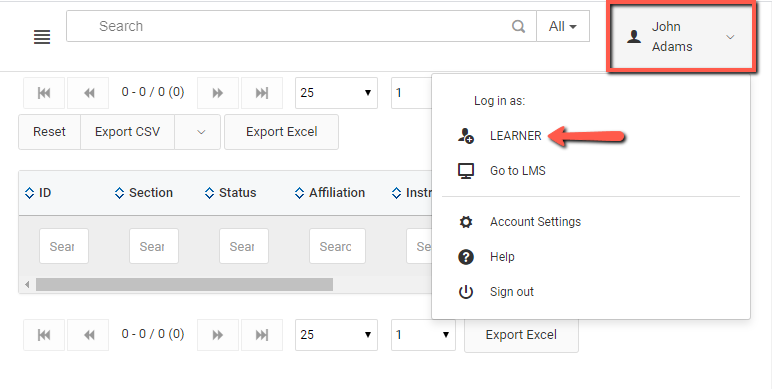This screenshot has height=389, width=772.
Task: Sort by the ID column
Action: tap(38, 193)
